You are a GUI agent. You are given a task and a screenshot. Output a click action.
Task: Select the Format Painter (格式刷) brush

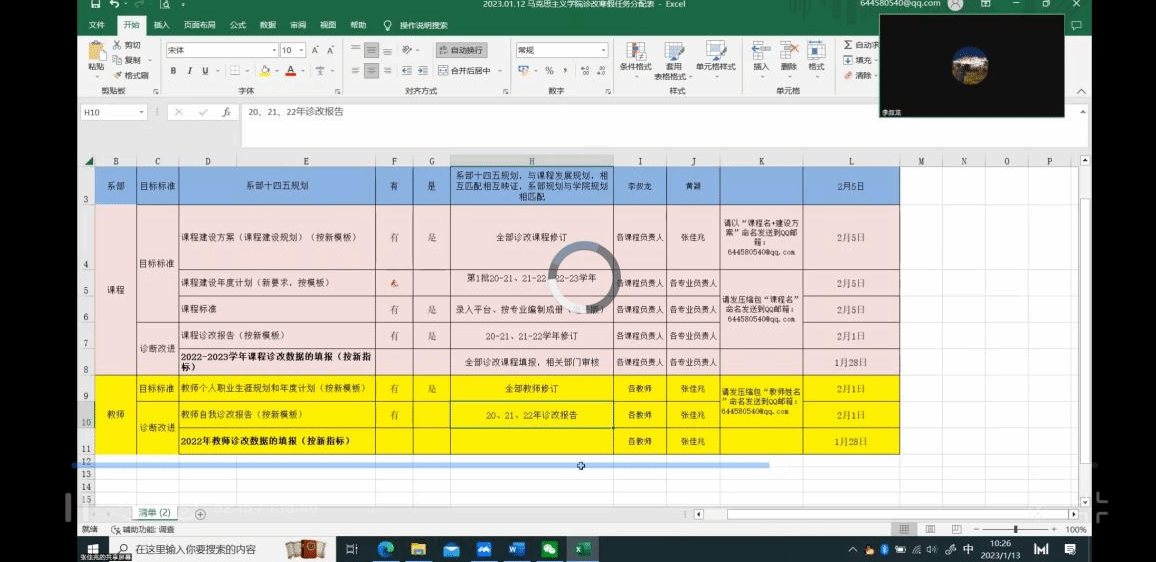coord(117,75)
